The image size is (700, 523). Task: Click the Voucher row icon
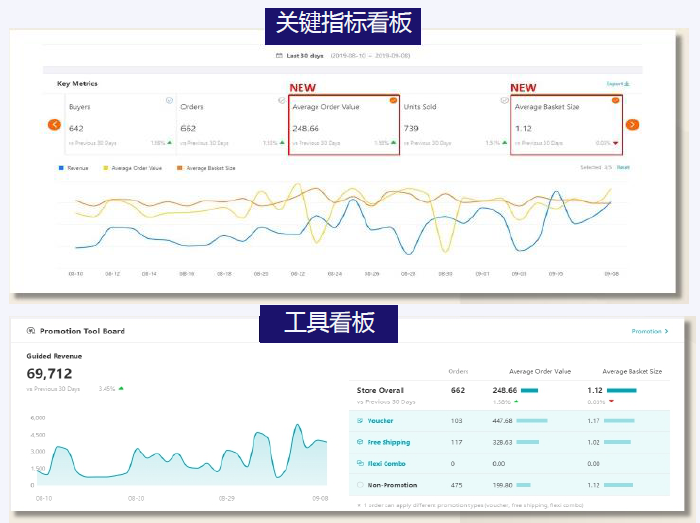pyautogui.click(x=360, y=420)
